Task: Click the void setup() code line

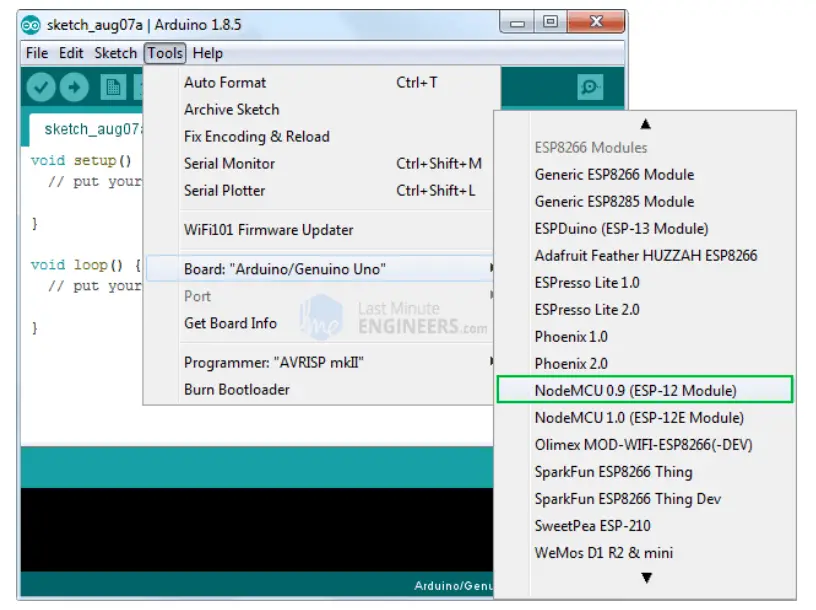Action: (x=81, y=160)
